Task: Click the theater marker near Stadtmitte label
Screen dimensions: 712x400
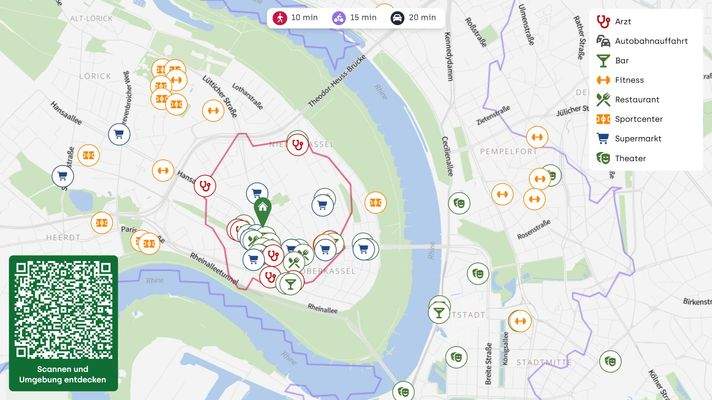Action: pos(610,362)
